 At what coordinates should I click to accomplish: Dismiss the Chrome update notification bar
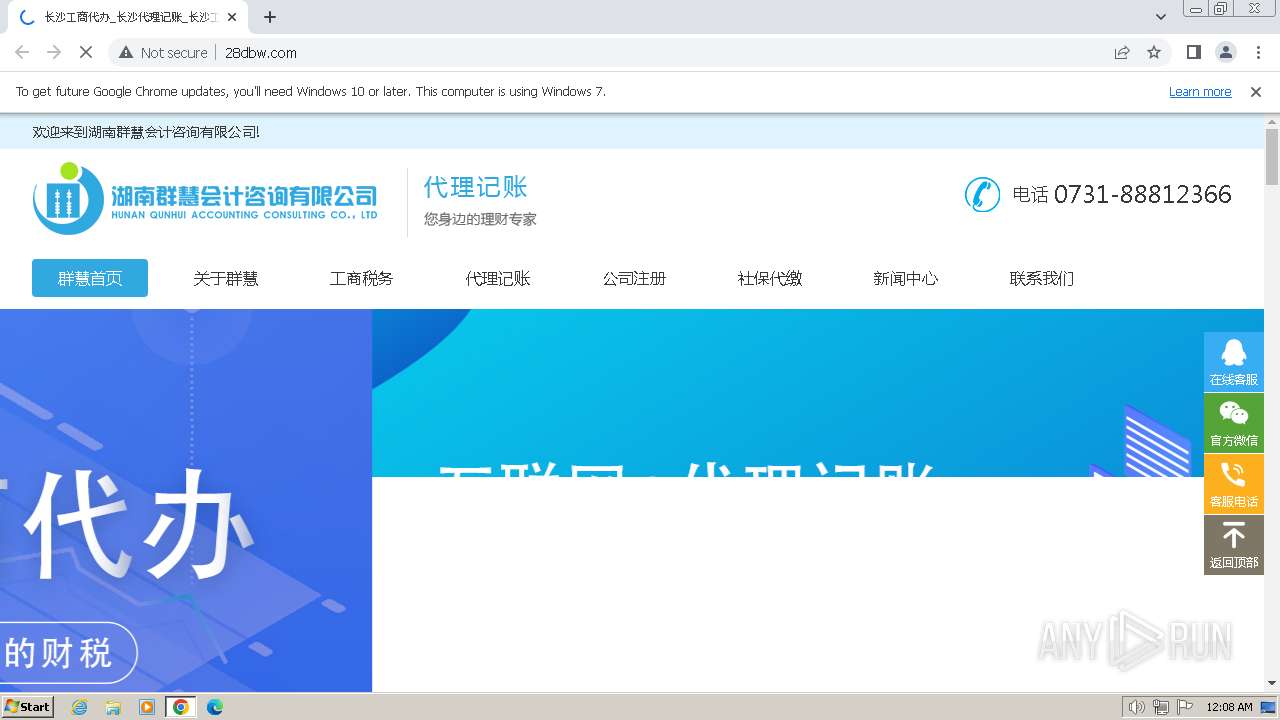1256,91
